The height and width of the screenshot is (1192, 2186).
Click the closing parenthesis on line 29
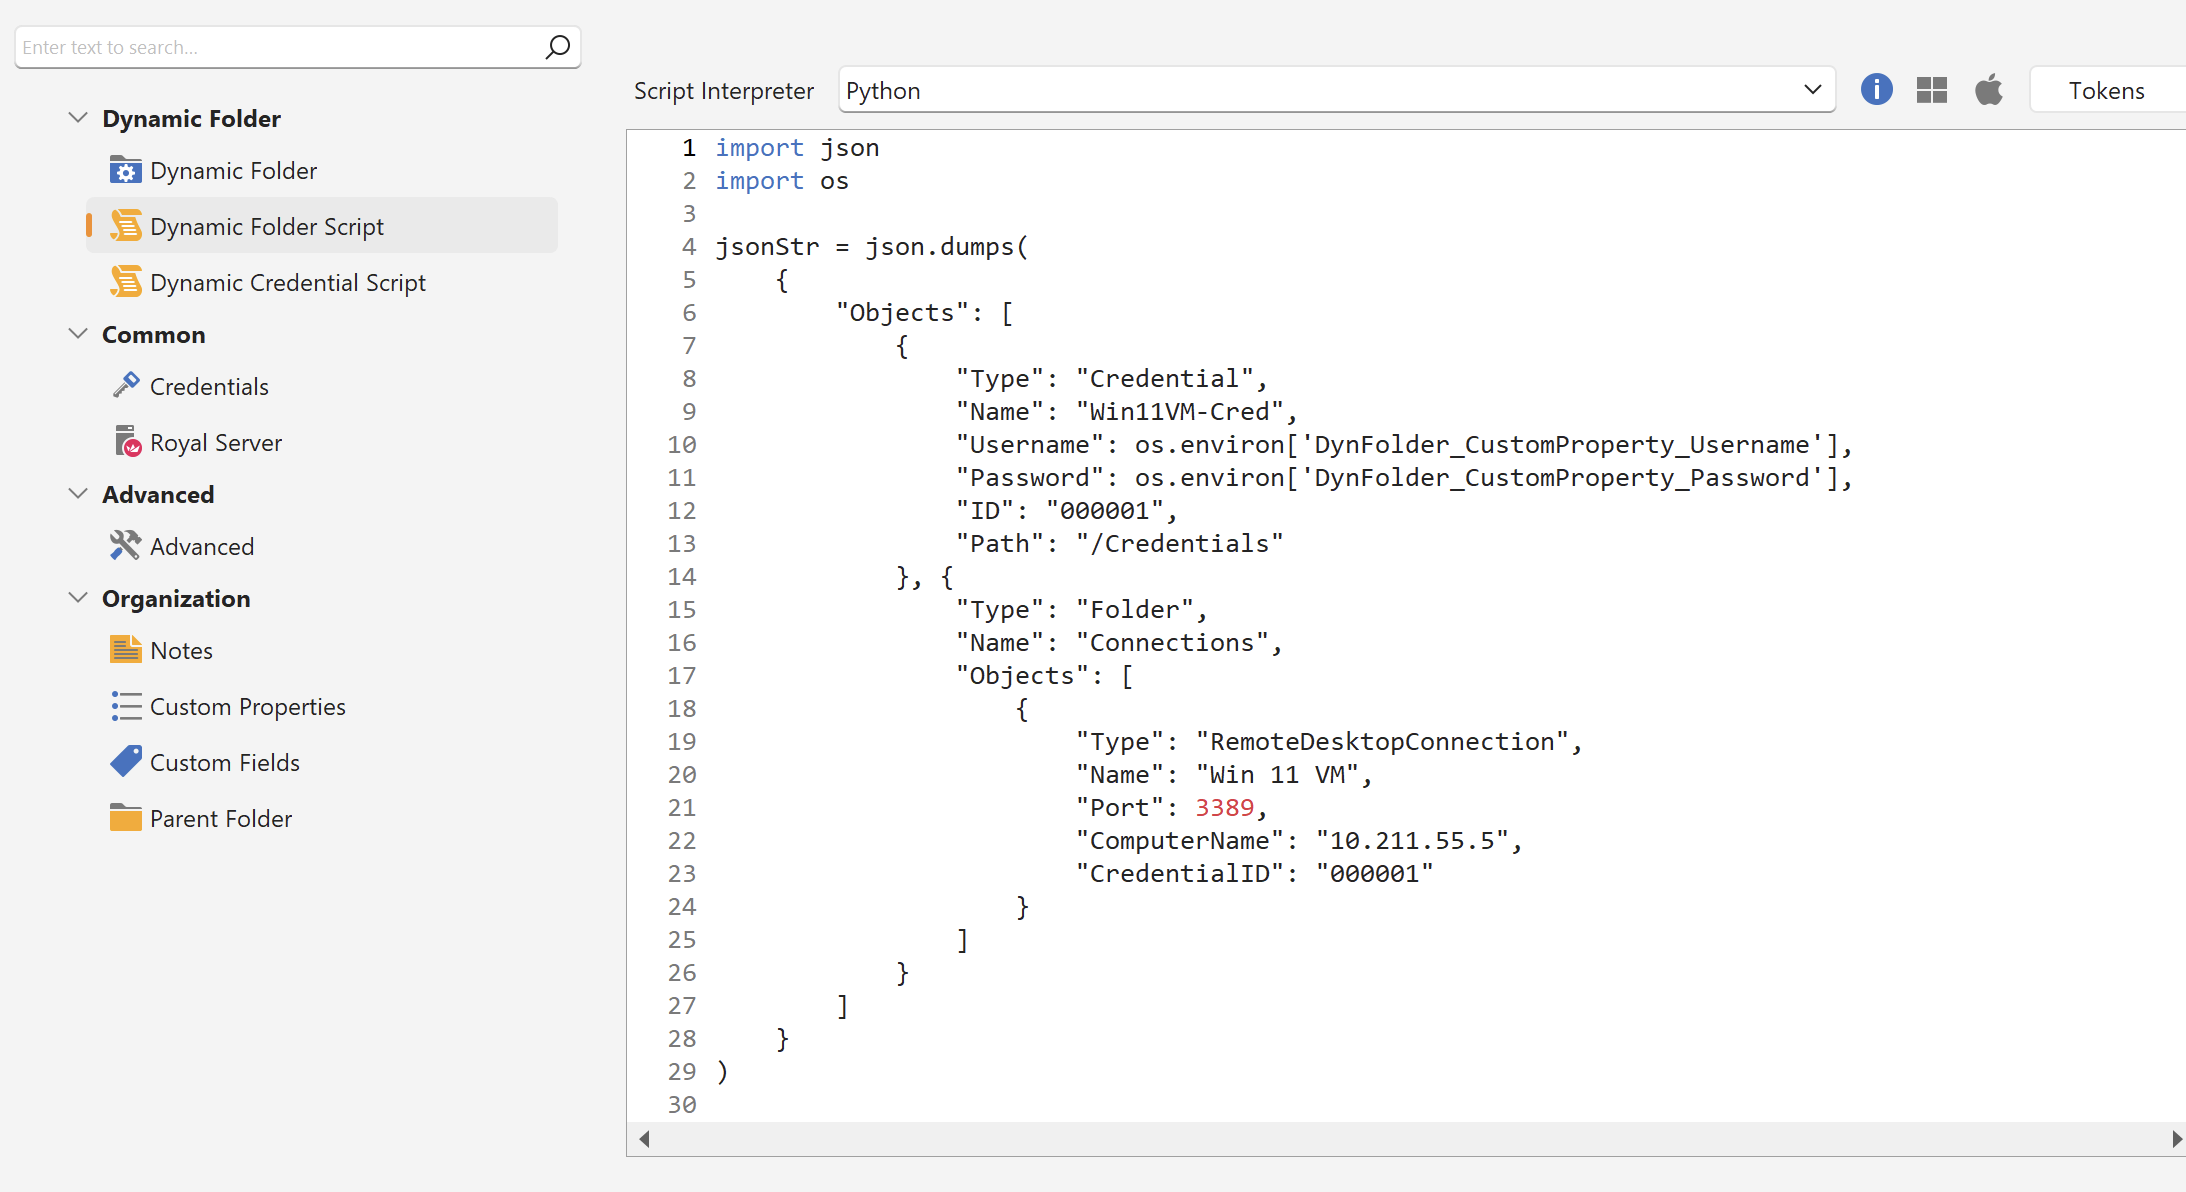[722, 1072]
